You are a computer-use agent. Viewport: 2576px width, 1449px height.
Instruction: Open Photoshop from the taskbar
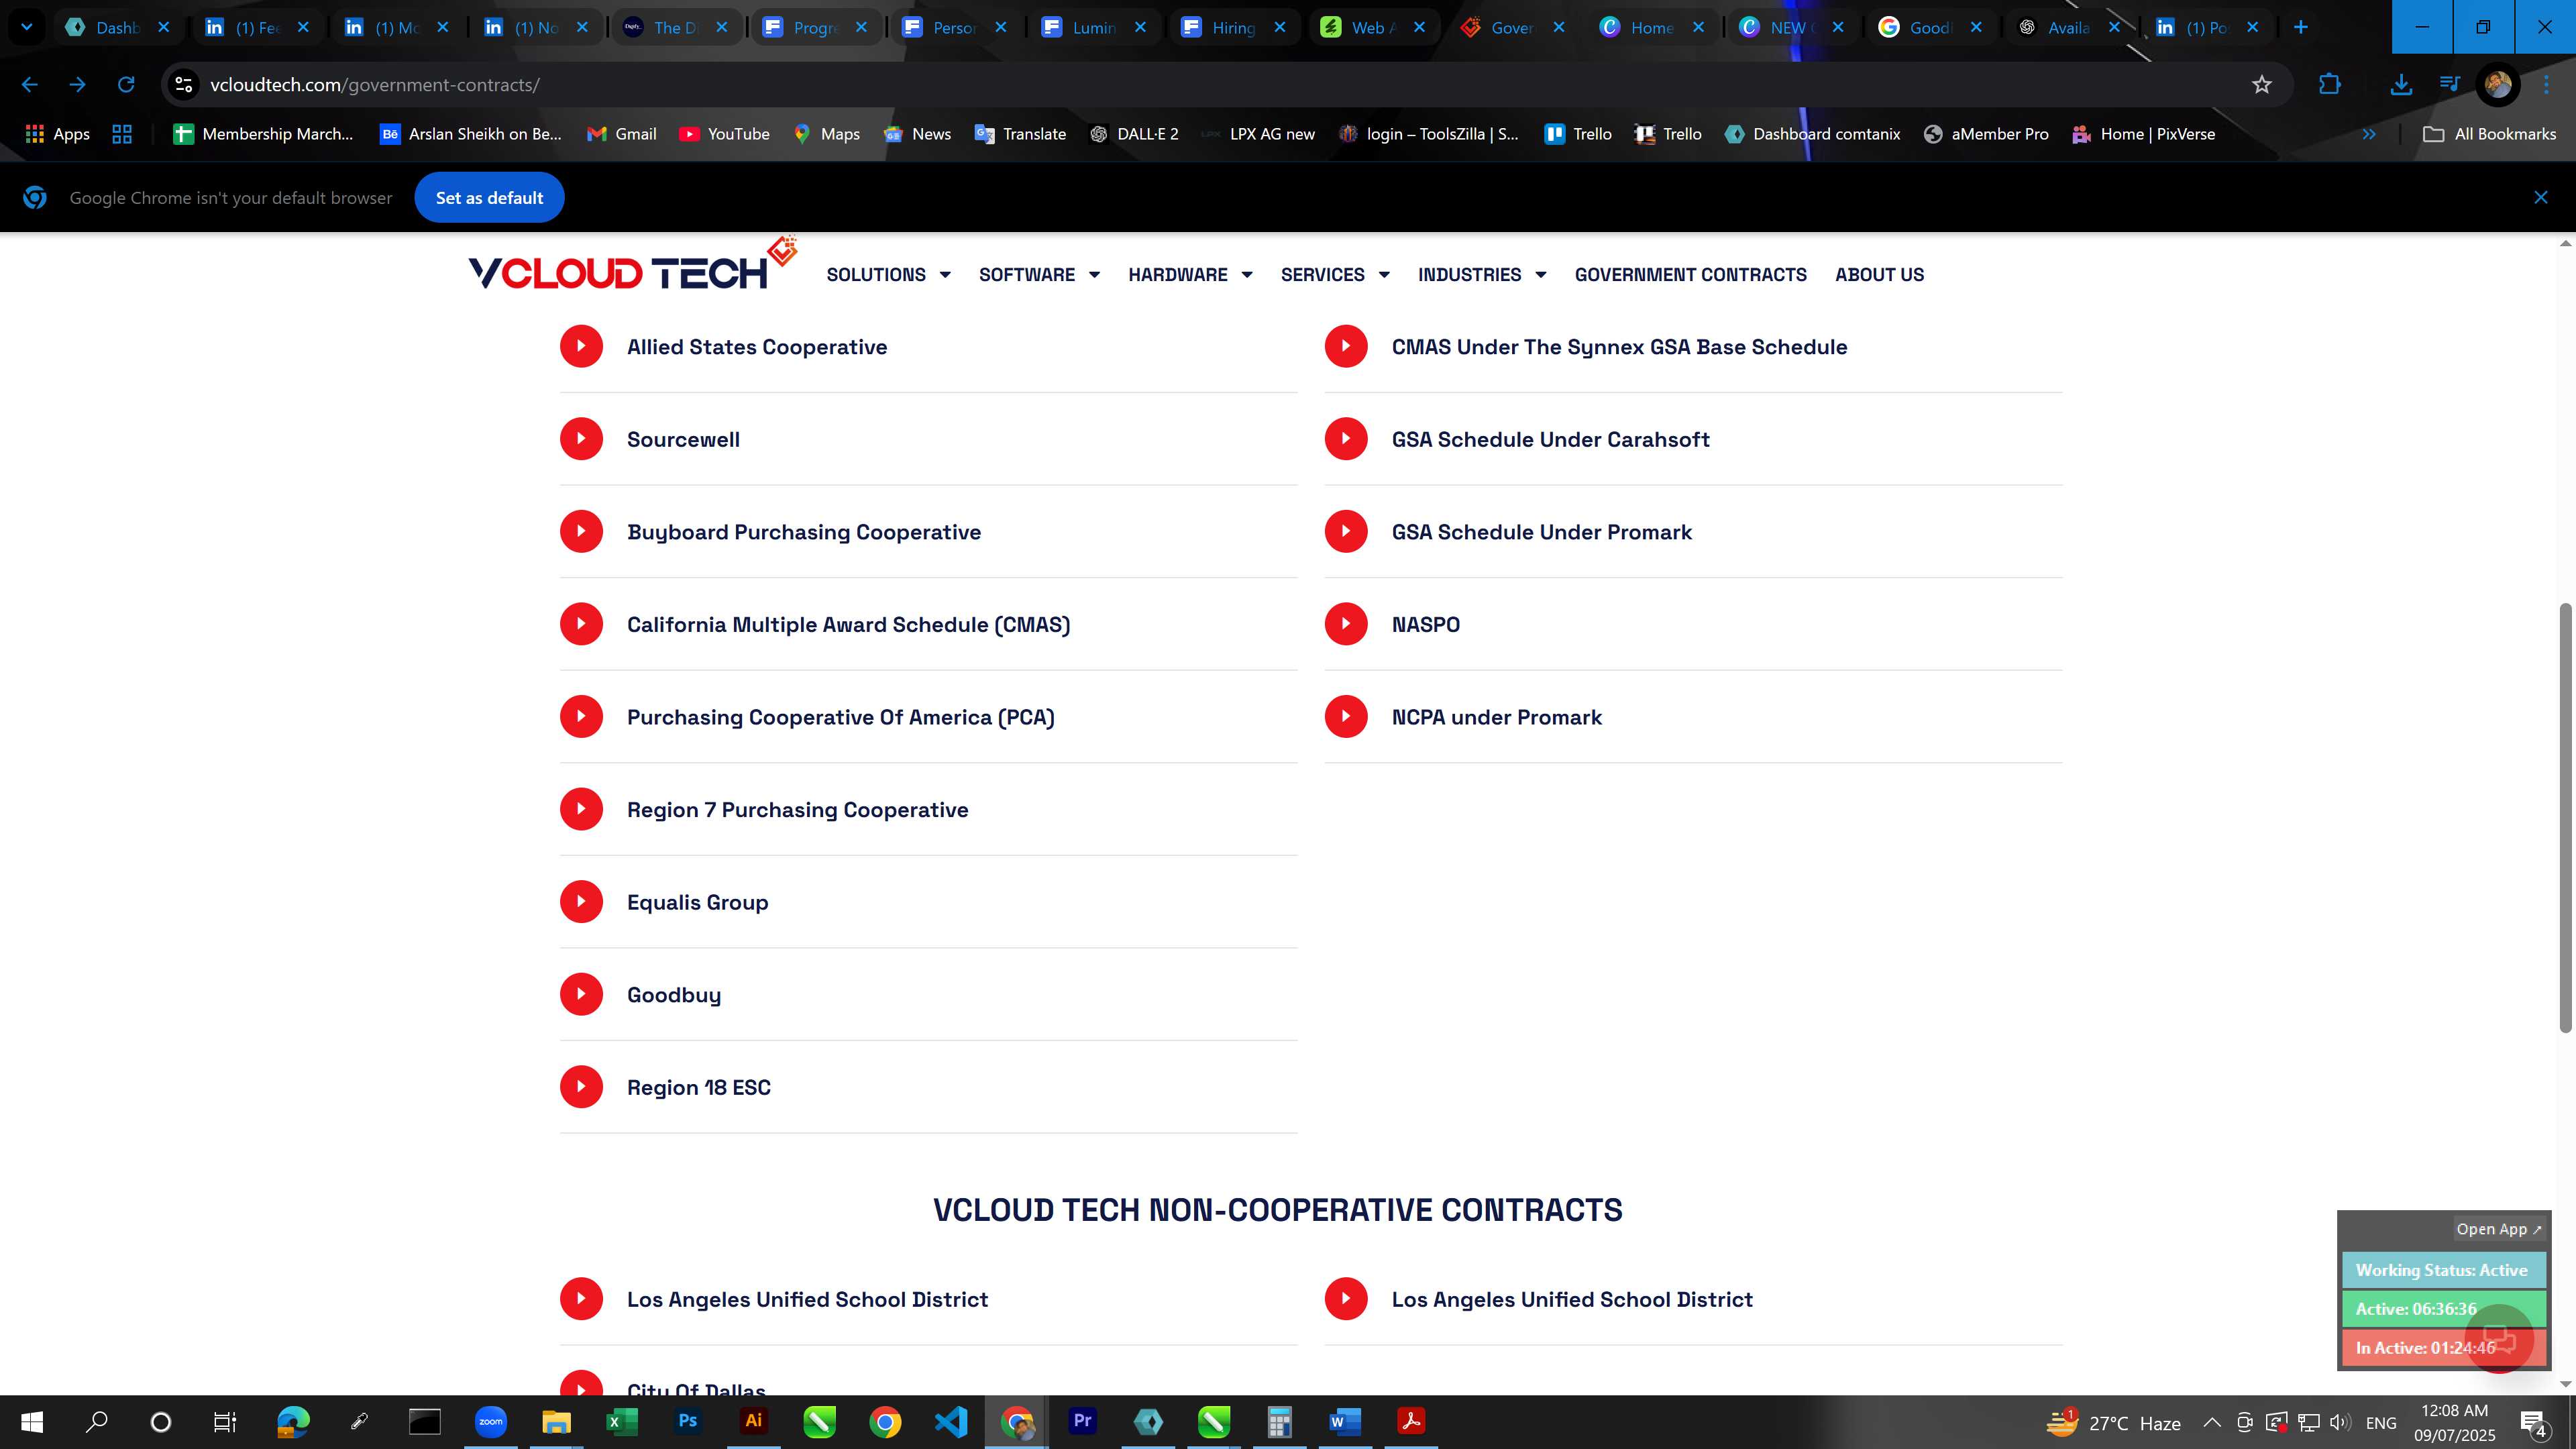[687, 1421]
